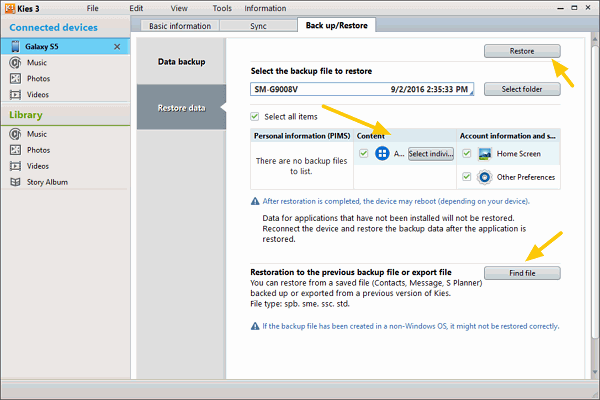Screen dimensions: 600x400
Task: Click Personal information (PIMS) column header
Action: click(x=302, y=136)
